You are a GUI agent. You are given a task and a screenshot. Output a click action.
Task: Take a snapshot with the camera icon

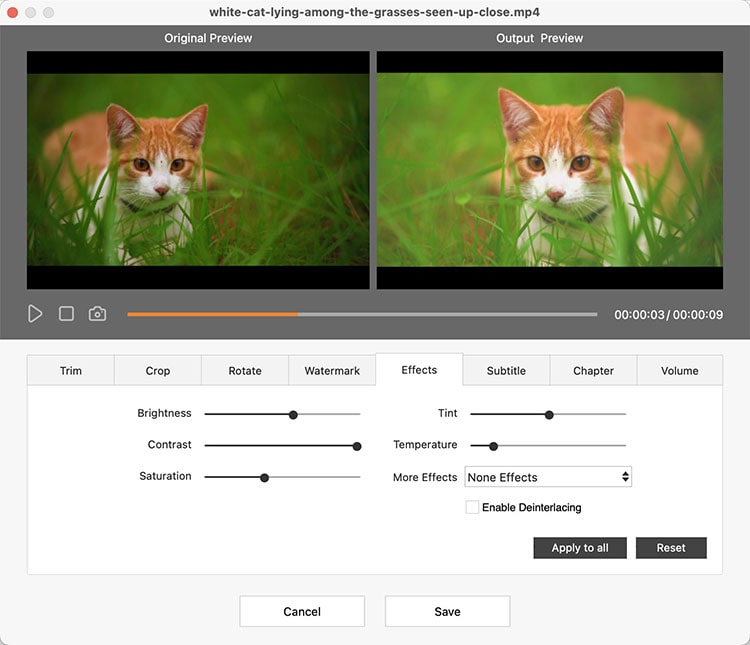[97, 314]
